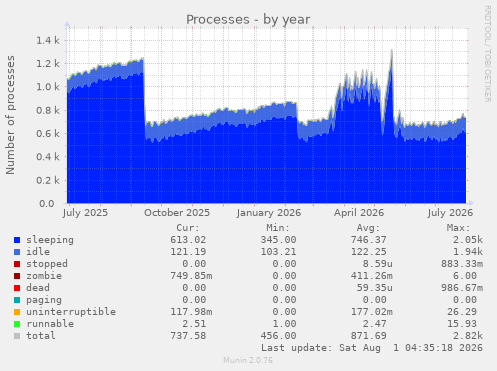Click the 'July 2026' x-axis label
The image size is (497, 371).
(x=450, y=213)
